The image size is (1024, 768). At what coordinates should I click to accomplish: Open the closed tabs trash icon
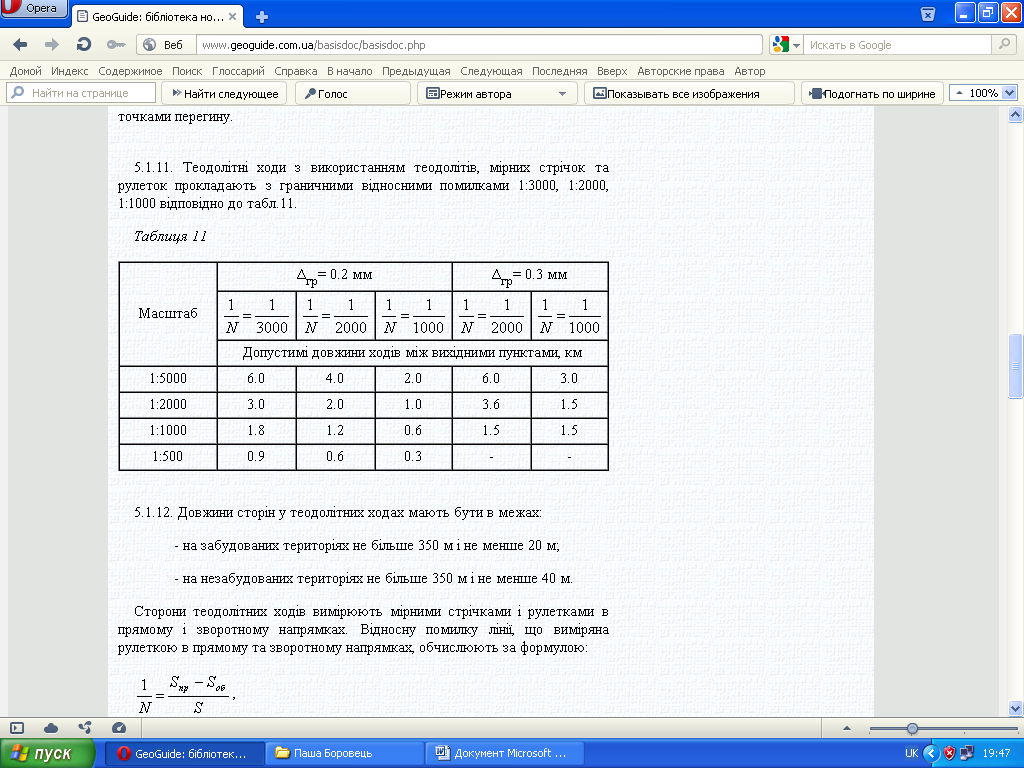(927, 14)
